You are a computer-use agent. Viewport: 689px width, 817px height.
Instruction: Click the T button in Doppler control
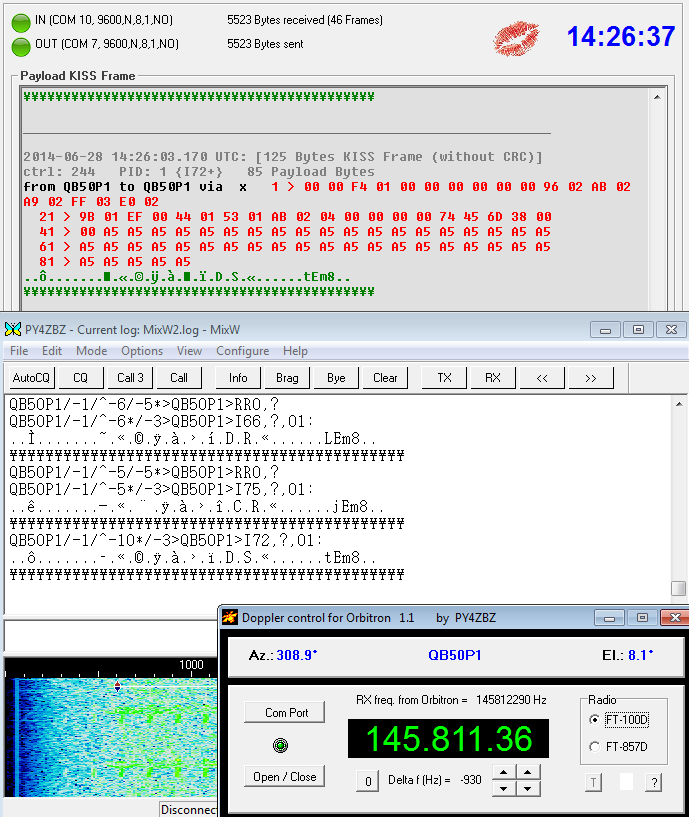[x=593, y=782]
